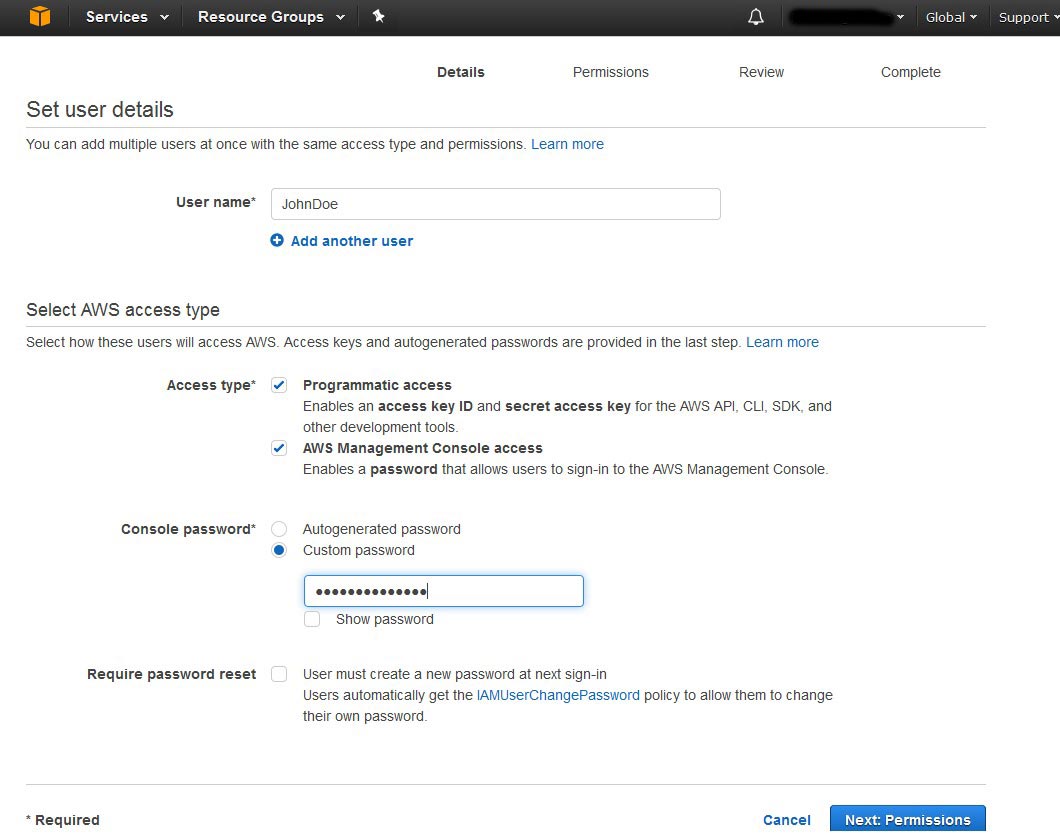Open the notifications bell icon
Viewport: 1060px width, 839px height.
[x=756, y=17]
